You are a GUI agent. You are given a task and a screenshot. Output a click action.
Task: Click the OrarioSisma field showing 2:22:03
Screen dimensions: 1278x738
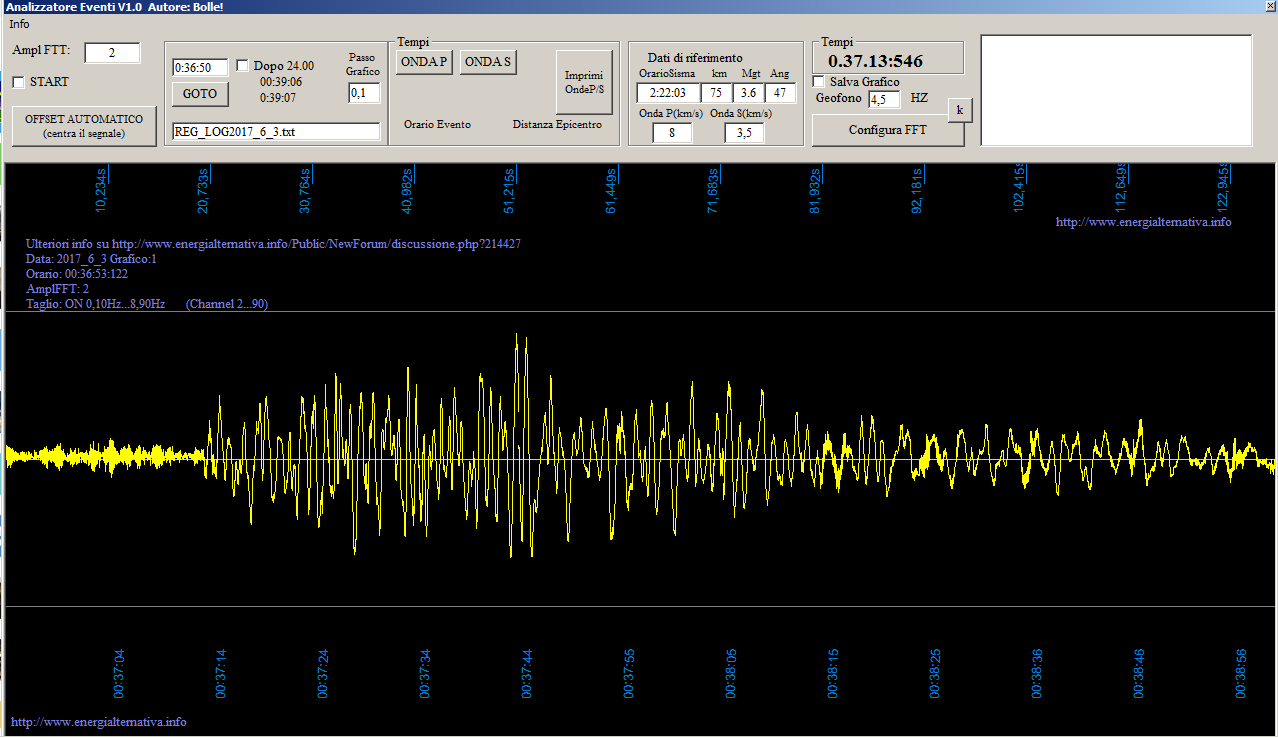click(x=666, y=93)
